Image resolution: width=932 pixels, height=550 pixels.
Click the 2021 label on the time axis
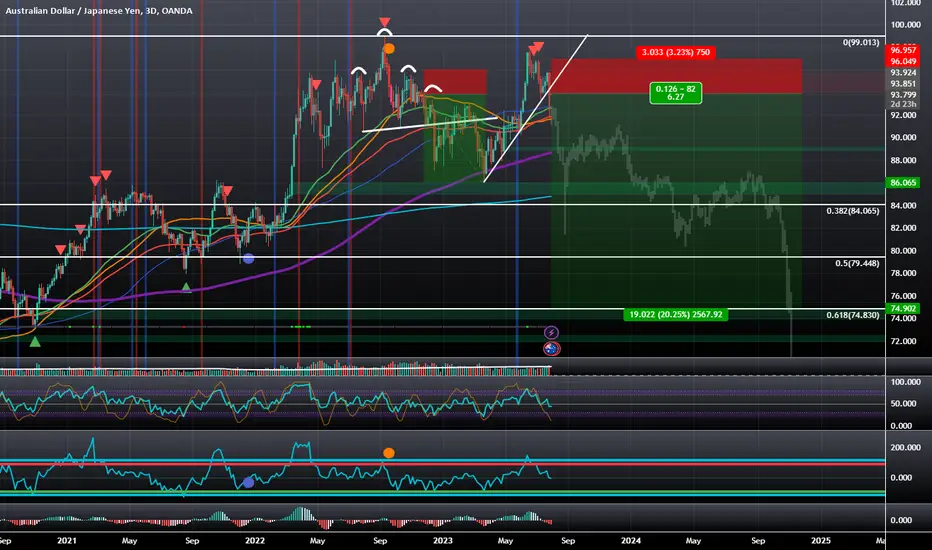[67, 540]
